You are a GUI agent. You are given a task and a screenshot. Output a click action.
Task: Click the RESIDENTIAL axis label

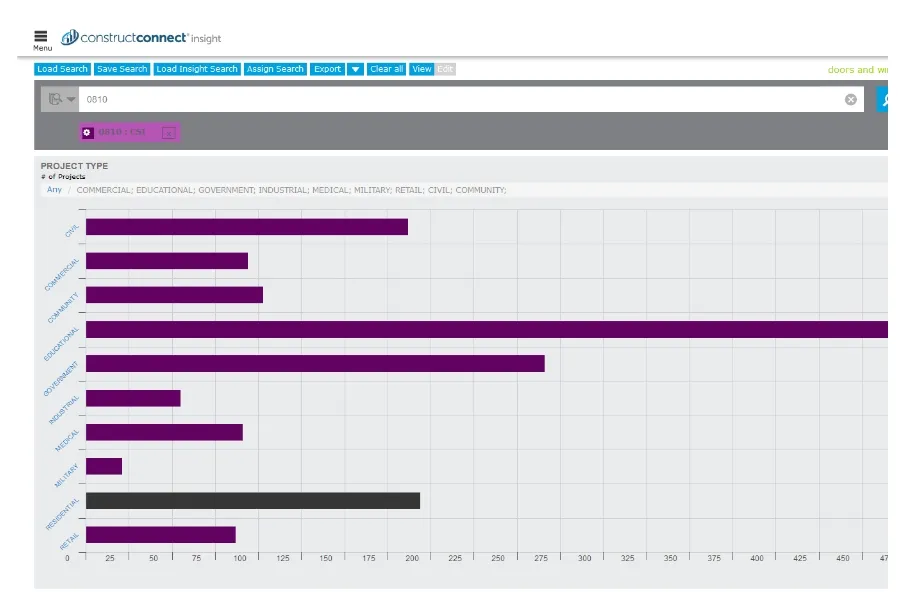62,514
